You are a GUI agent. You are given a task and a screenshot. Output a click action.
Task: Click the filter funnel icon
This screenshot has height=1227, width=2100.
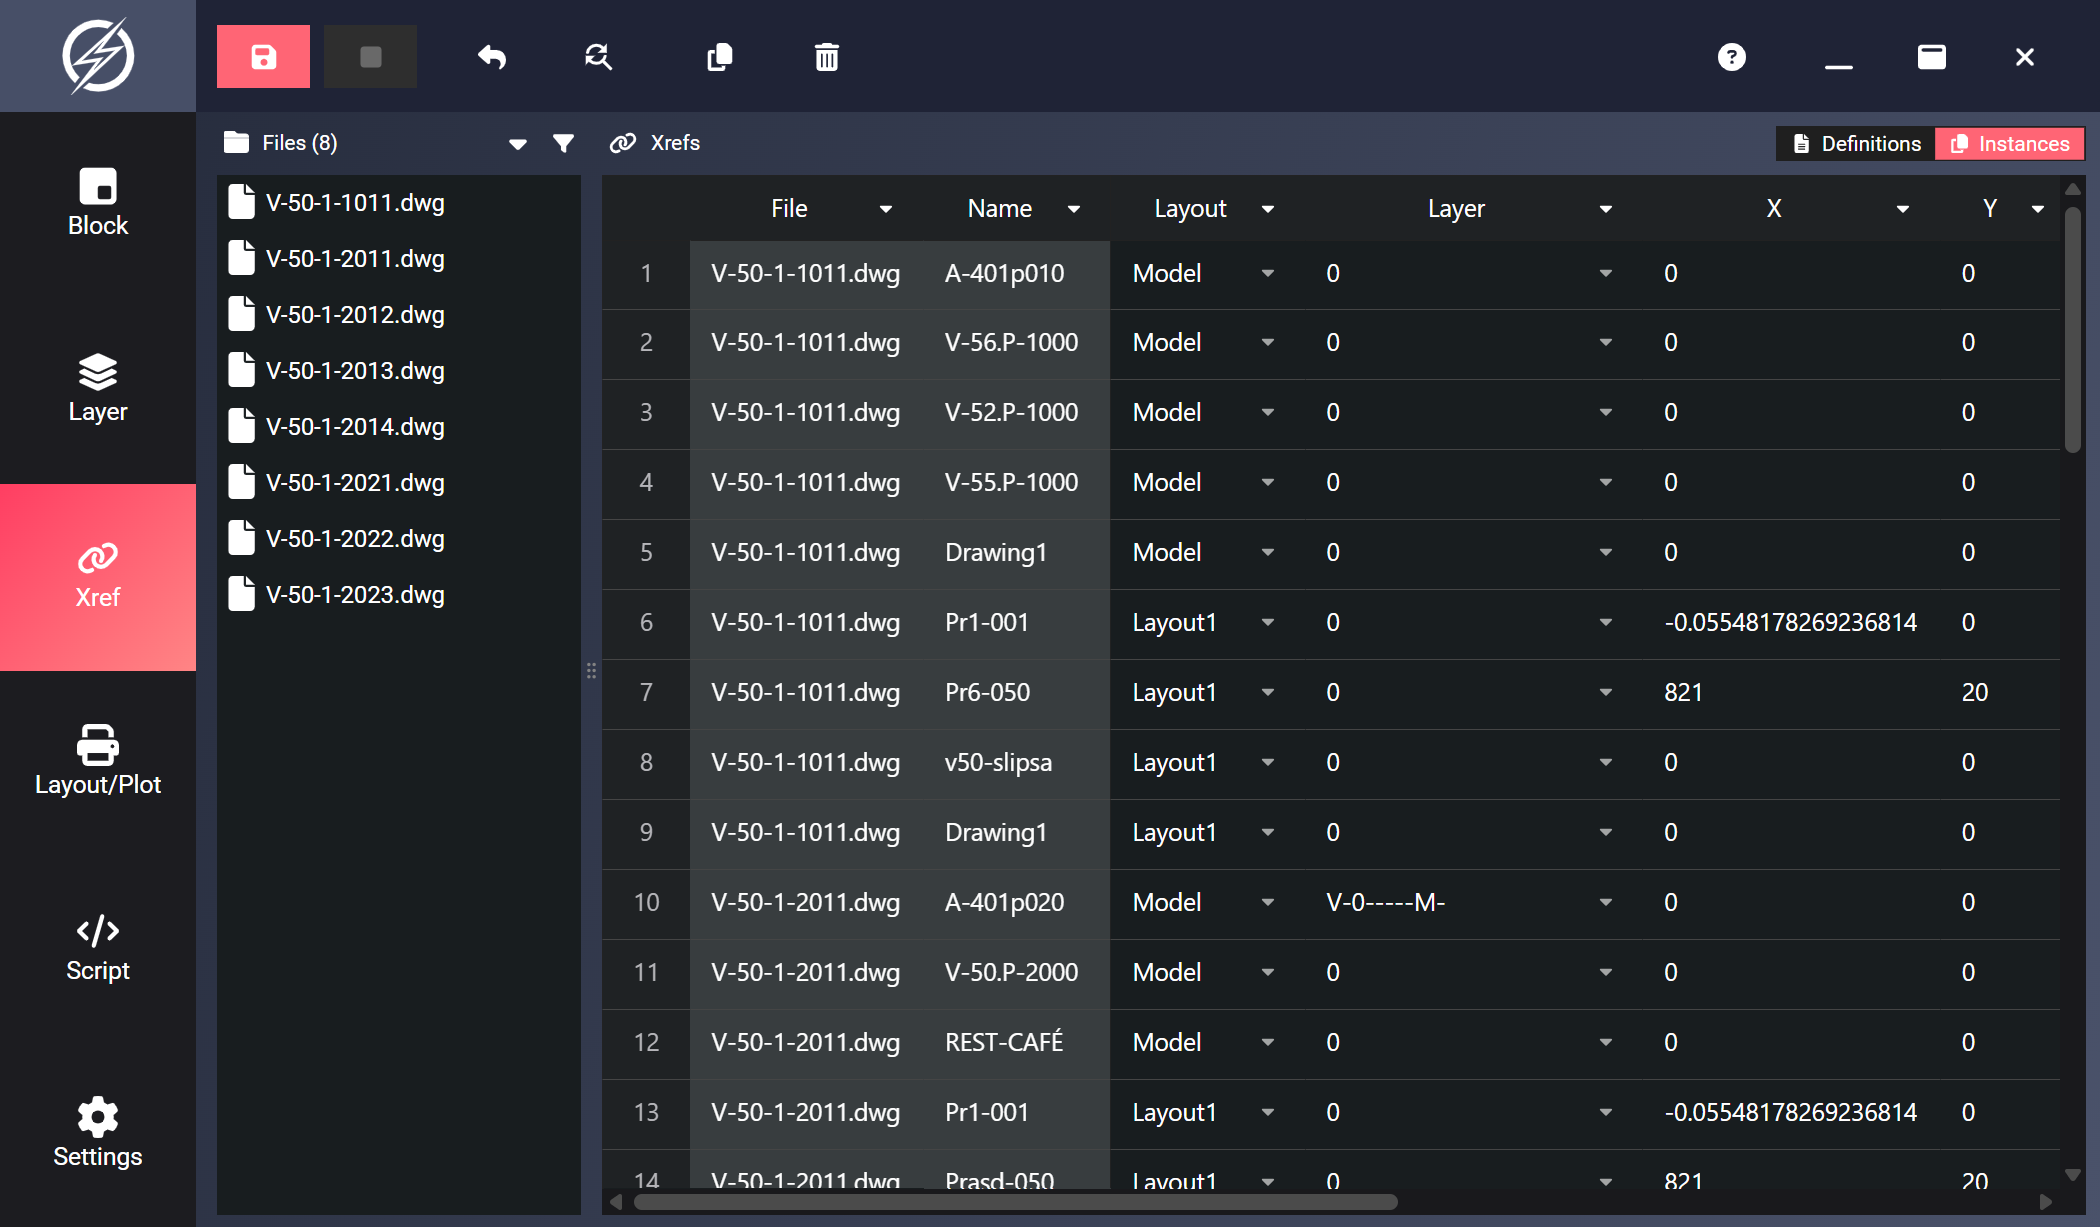(x=564, y=143)
